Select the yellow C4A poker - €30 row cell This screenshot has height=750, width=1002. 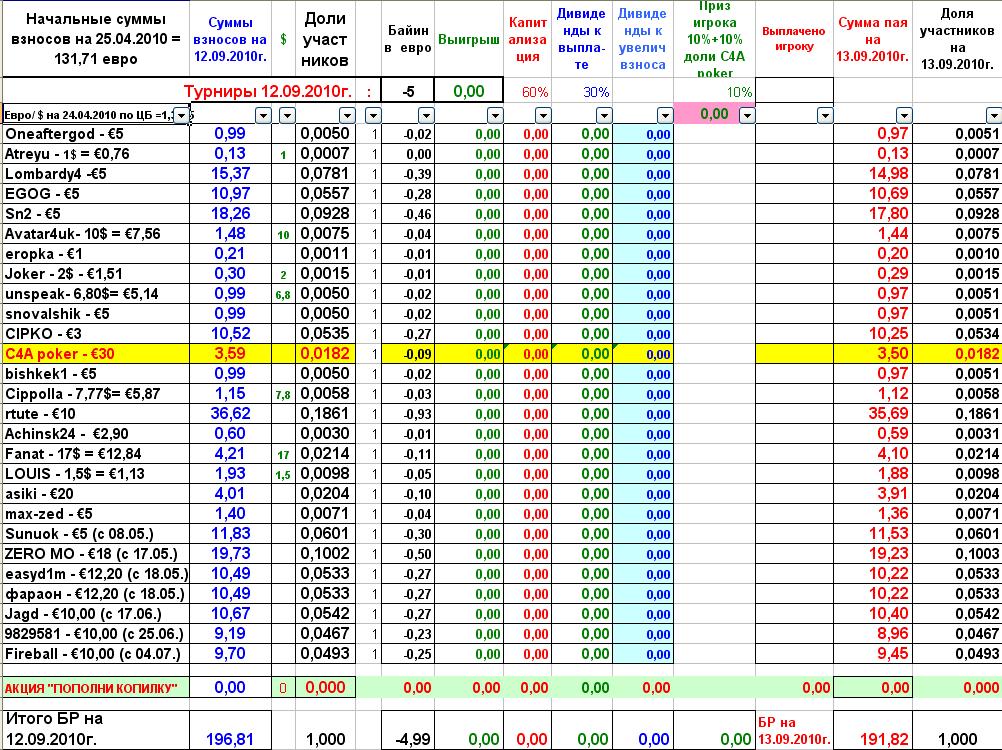(96, 354)
